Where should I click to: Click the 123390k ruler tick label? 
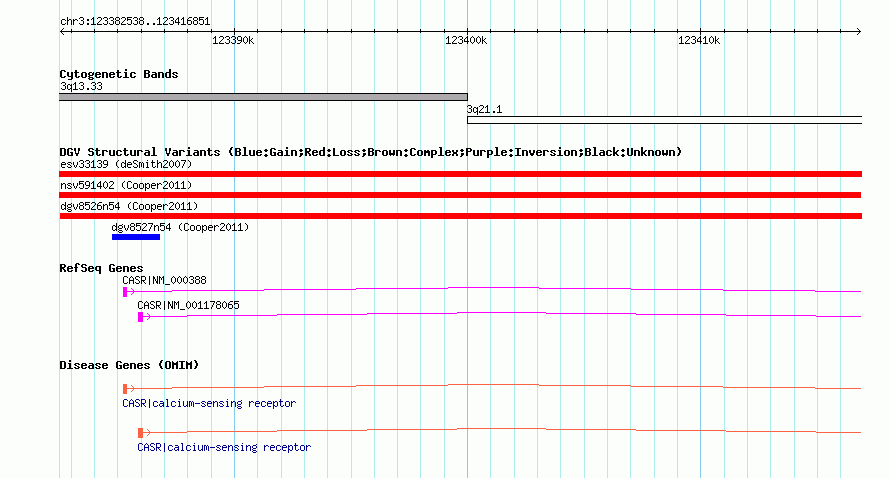tap(233, 40)
